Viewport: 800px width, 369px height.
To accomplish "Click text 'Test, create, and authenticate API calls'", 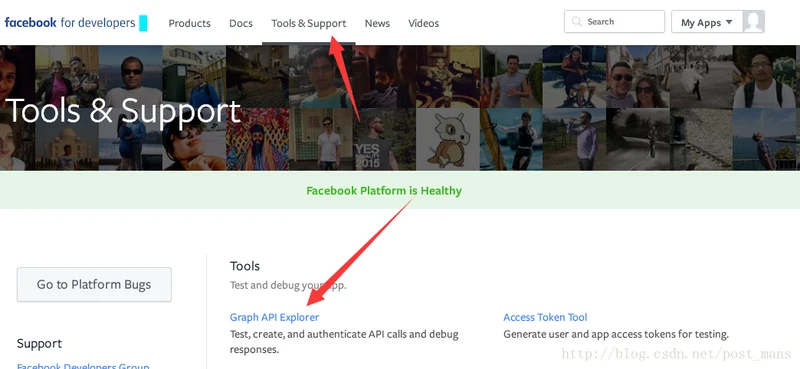I will point(320,334).
